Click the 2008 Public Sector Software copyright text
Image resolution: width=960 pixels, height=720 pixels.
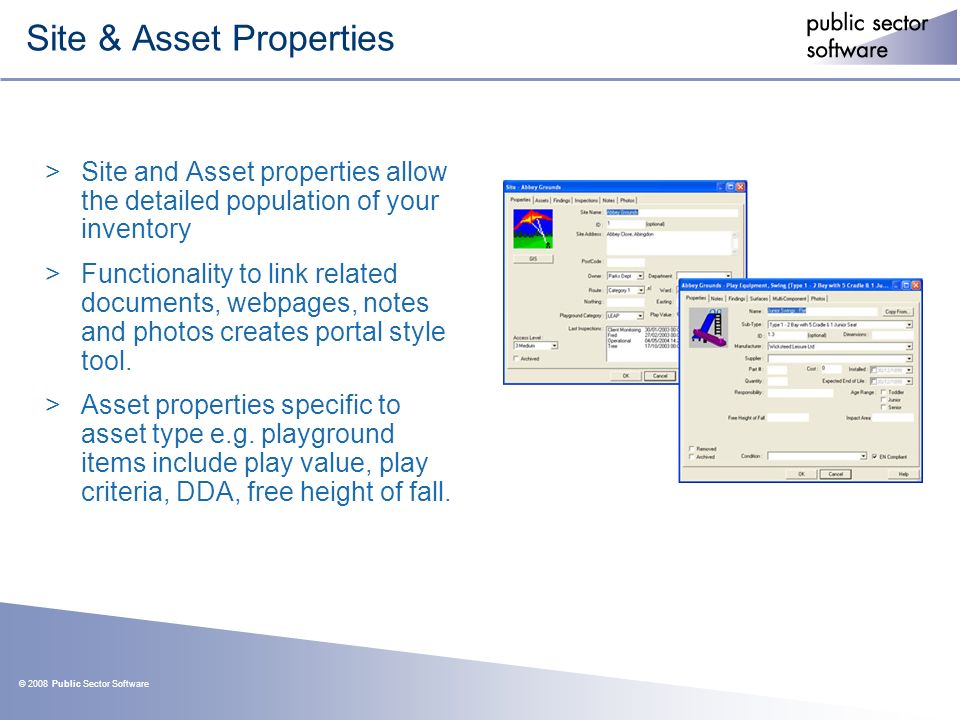(x=84, y=683)
